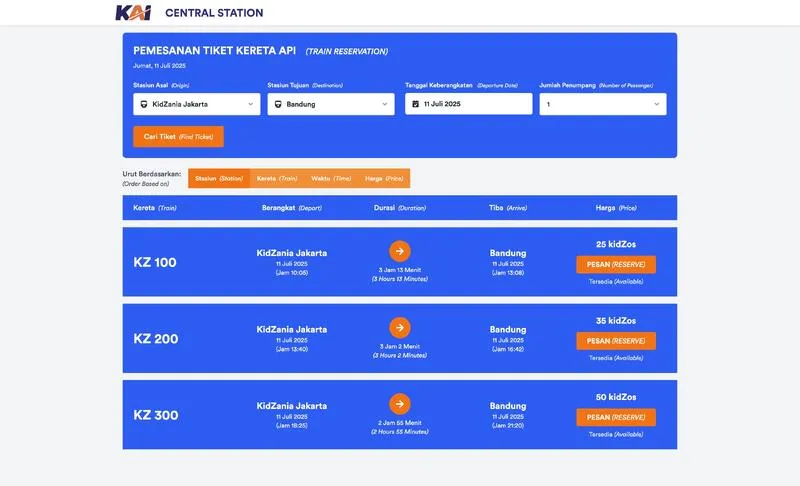The width and height of the screenshot is (800, 486).
Task: Click the KZ 100 train name
Action: coord(155,262)
